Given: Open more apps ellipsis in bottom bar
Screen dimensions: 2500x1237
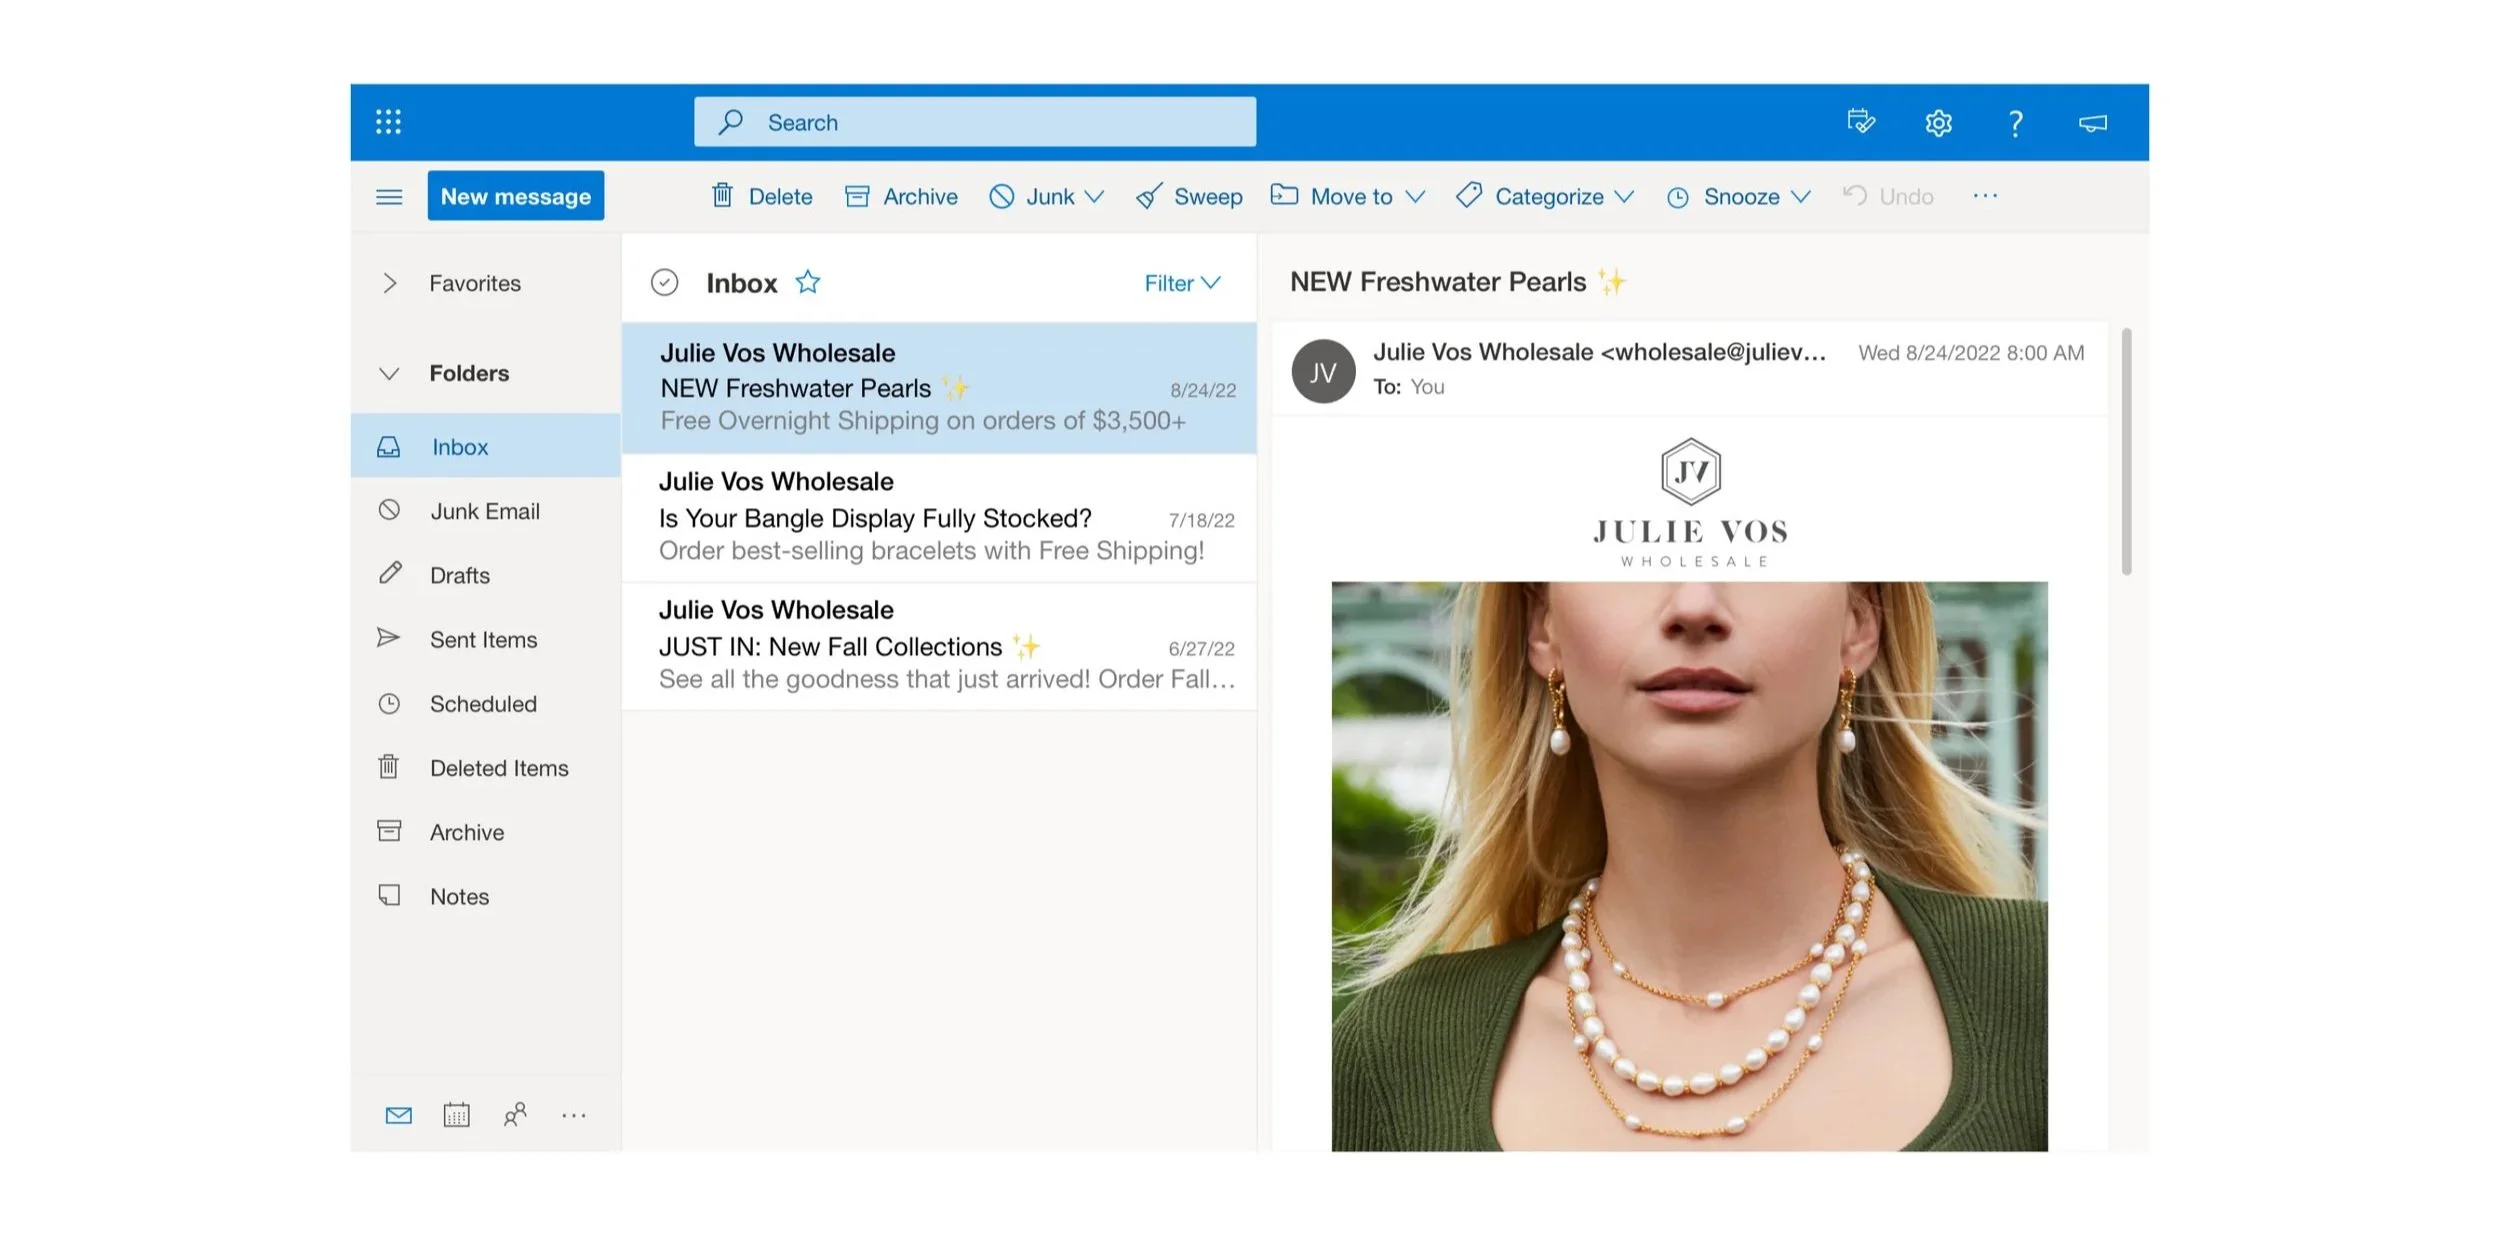Looking at the screenshot, I should [x=574, y=1115].
